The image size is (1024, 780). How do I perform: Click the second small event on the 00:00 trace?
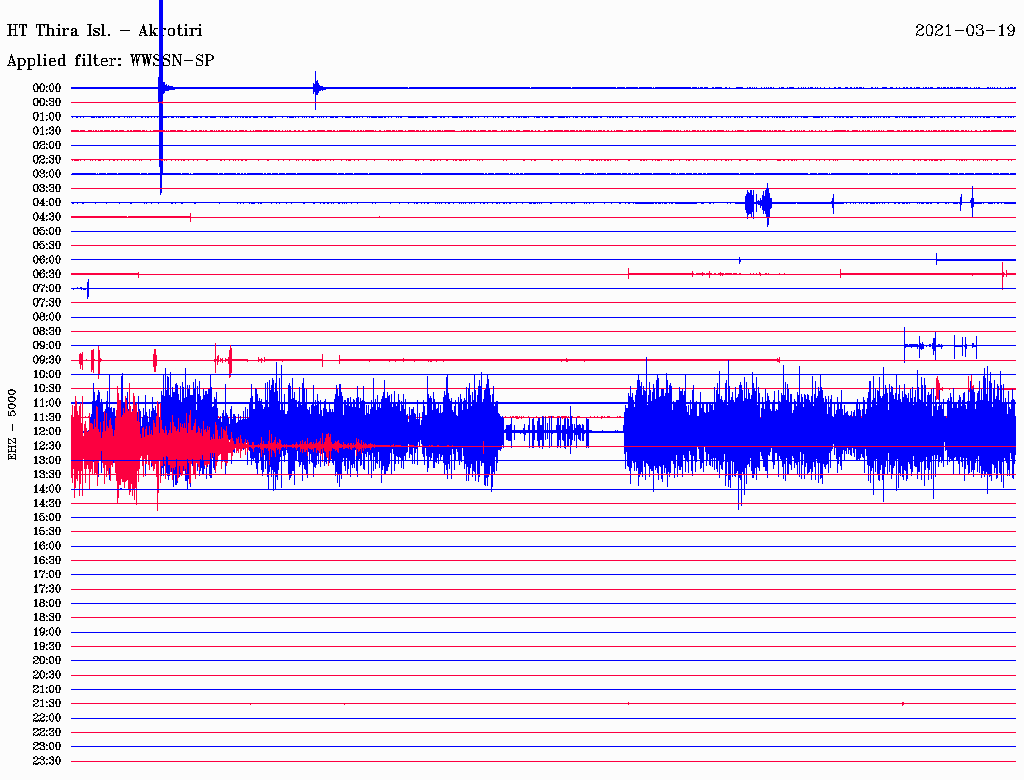[x=317, y=89]
